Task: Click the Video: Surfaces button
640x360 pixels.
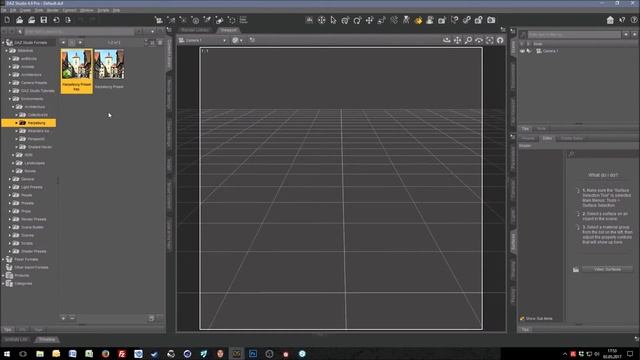Action: click(x=607, y=269)
